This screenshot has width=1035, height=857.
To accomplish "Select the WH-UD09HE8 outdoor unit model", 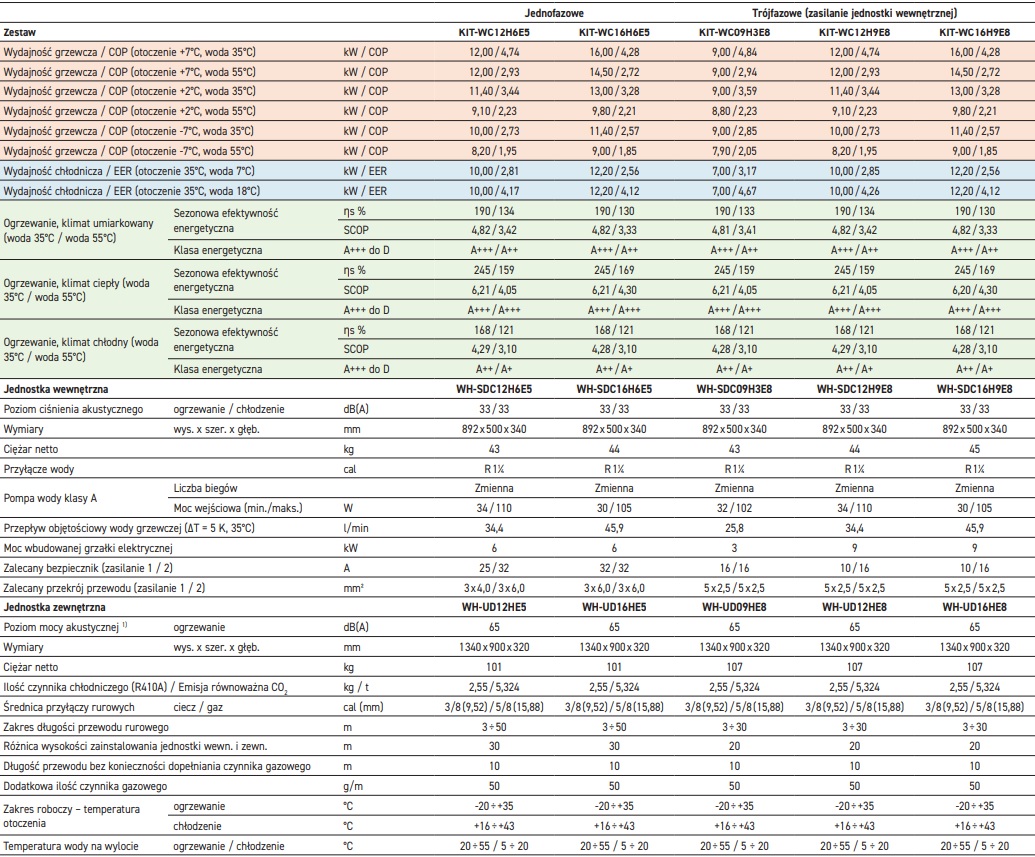I will tap(734, 606).
